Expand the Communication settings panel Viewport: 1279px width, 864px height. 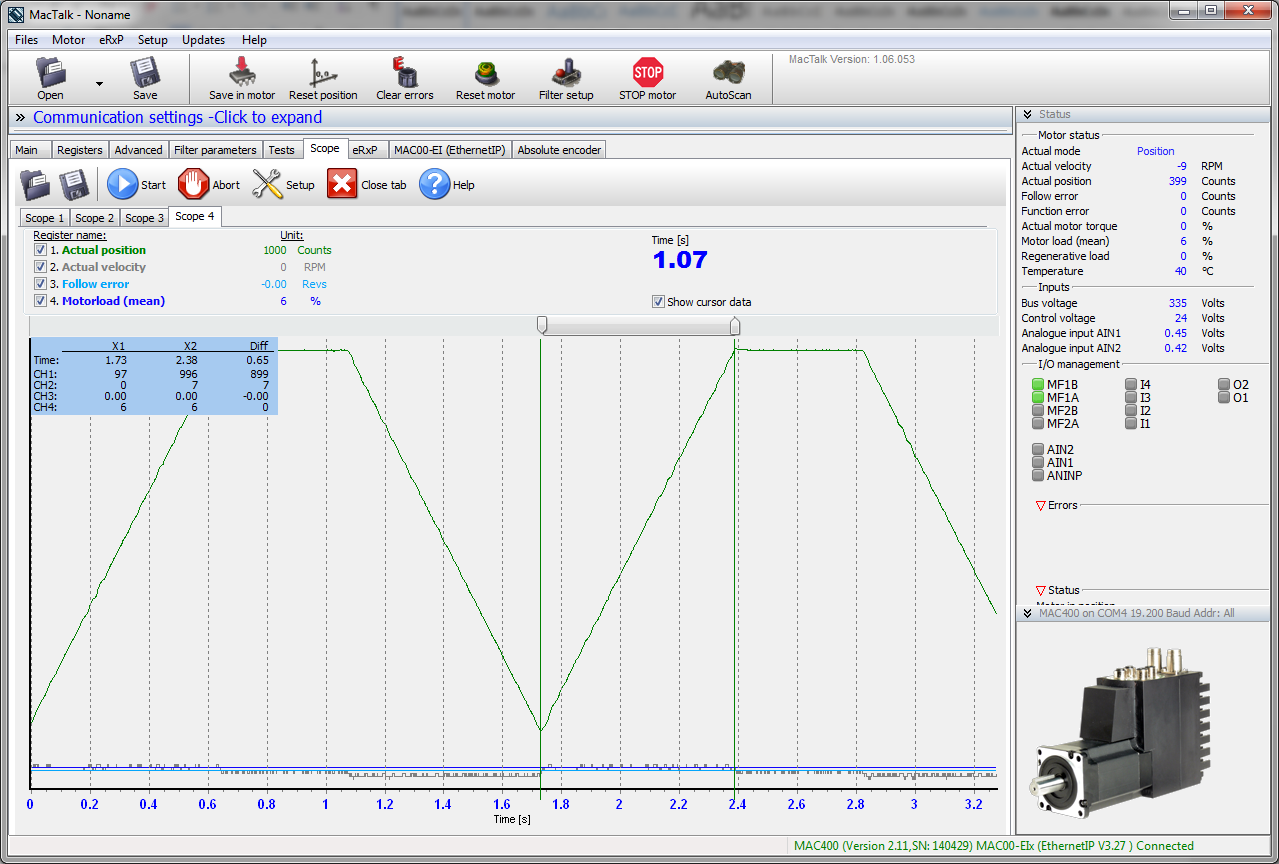click(177, 118)
